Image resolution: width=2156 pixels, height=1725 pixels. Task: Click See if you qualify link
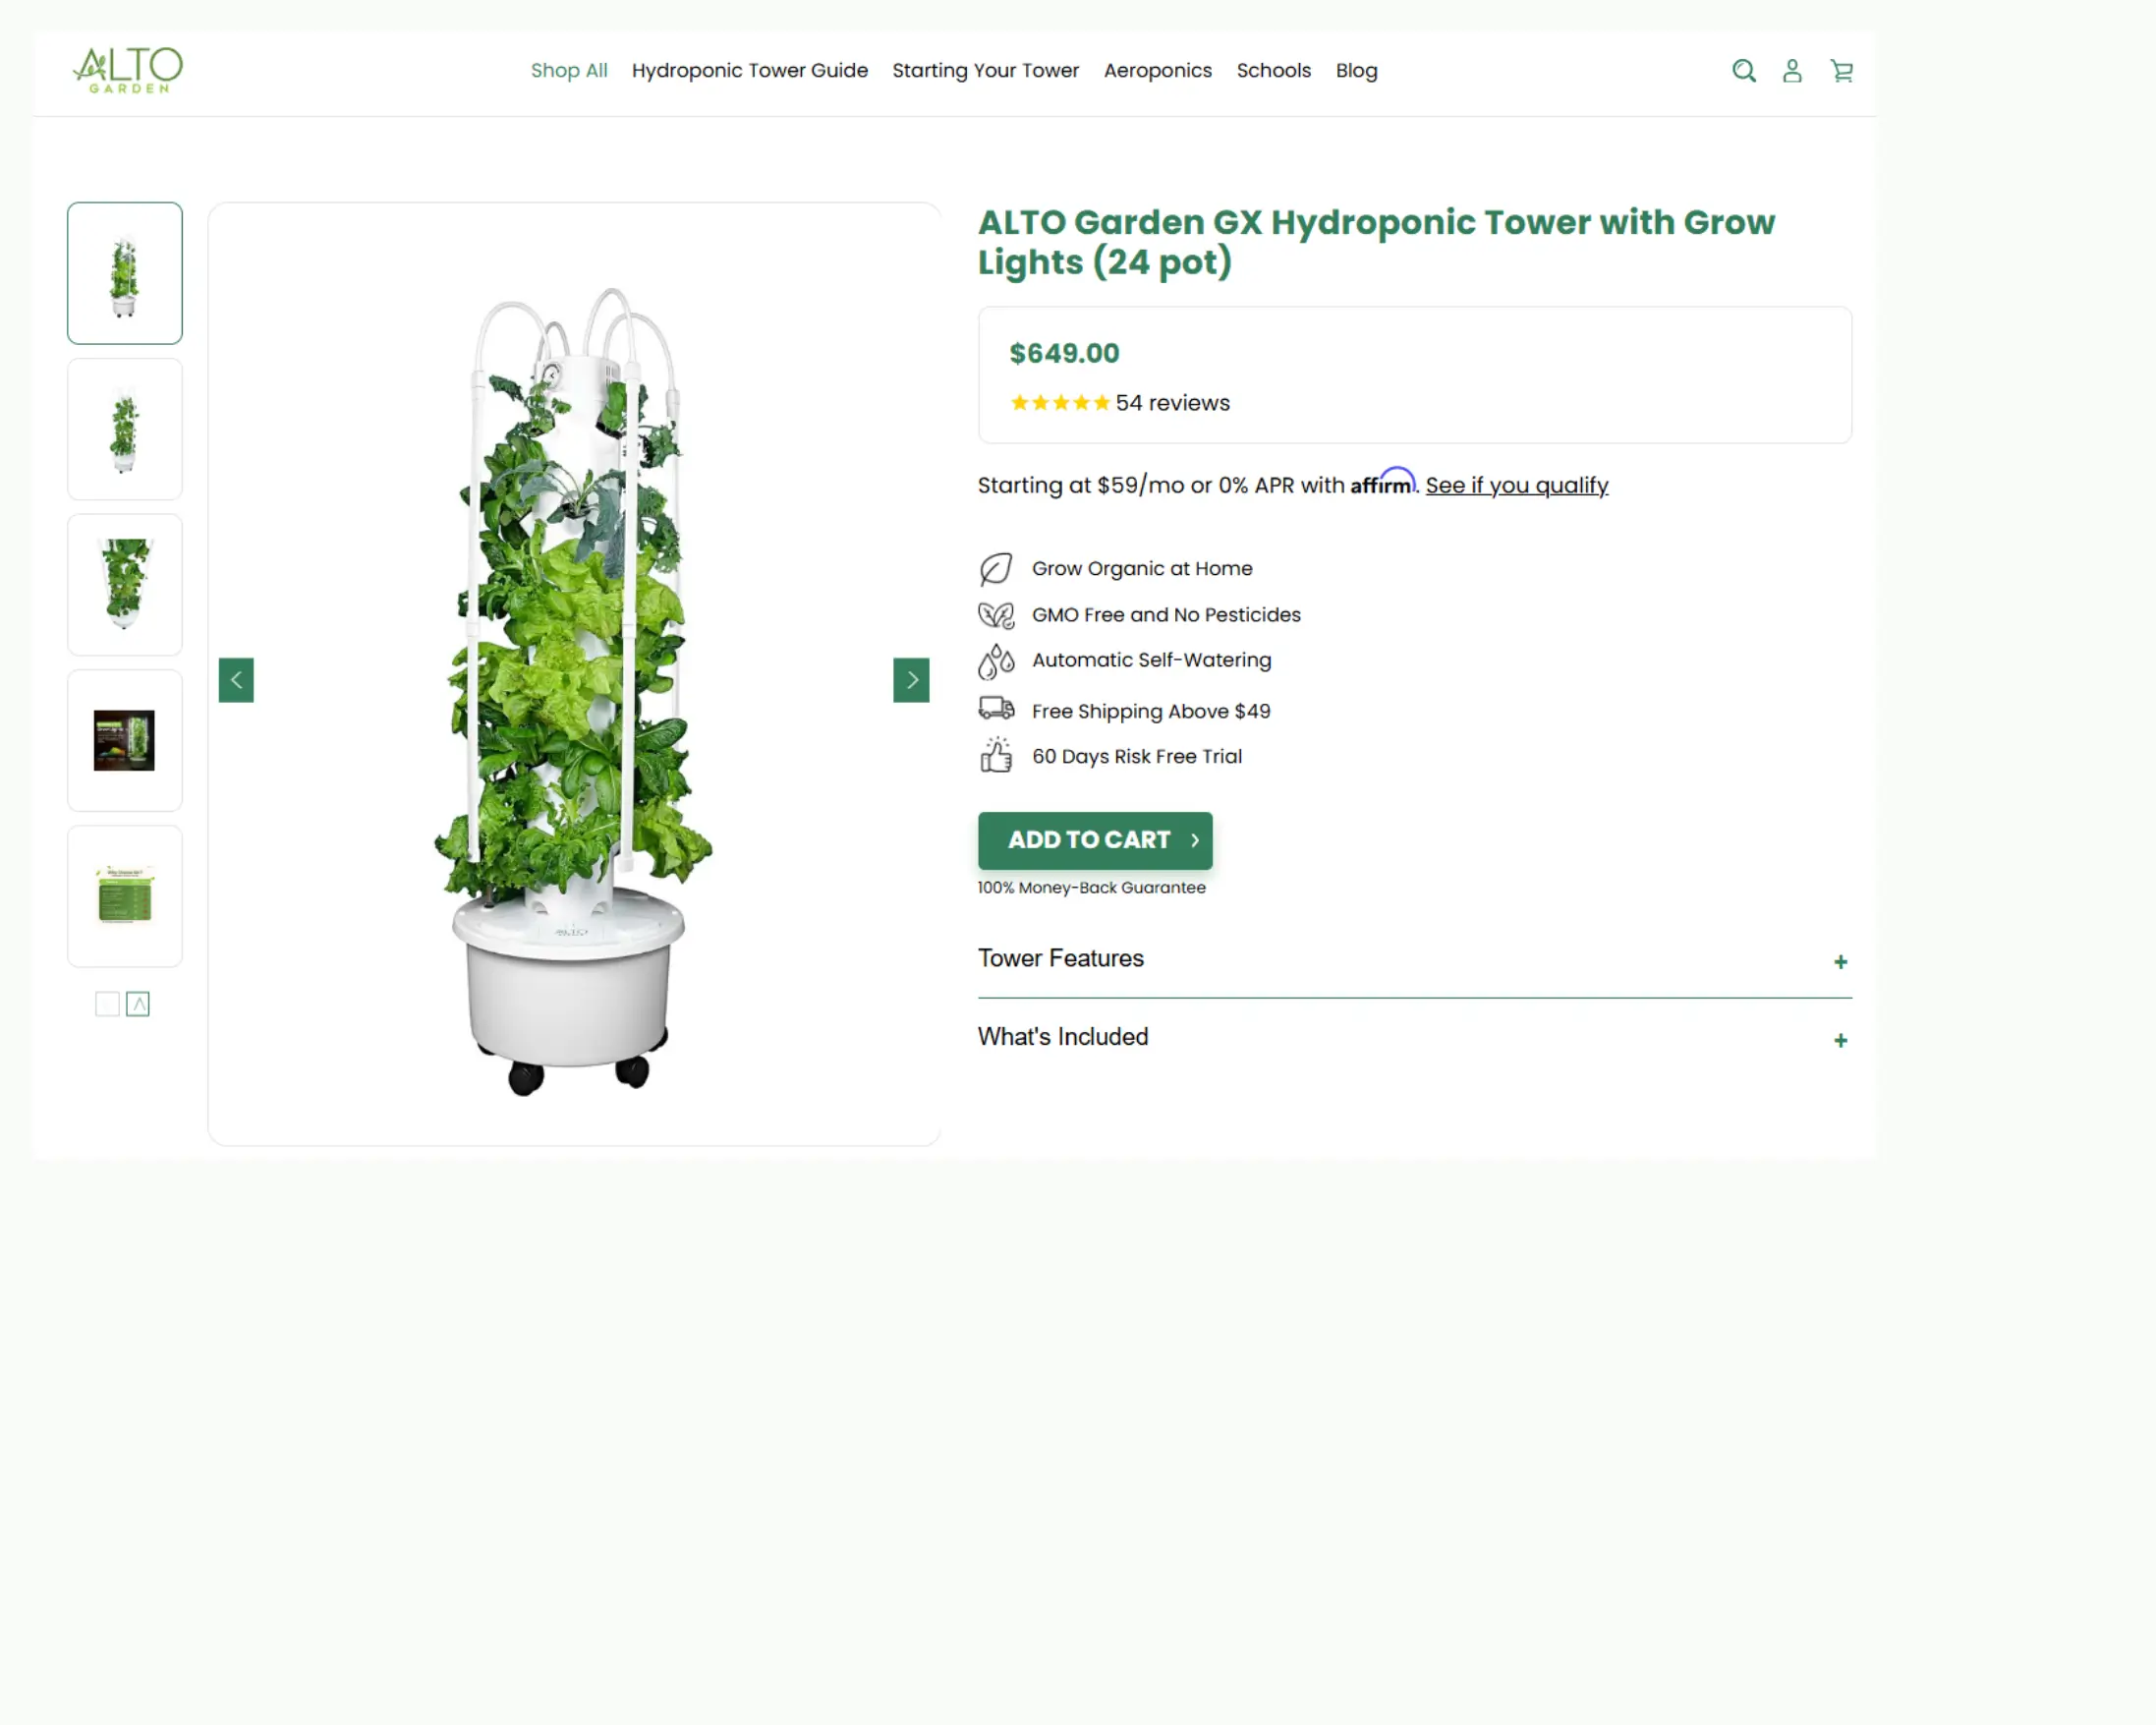tap(1516, 486)
